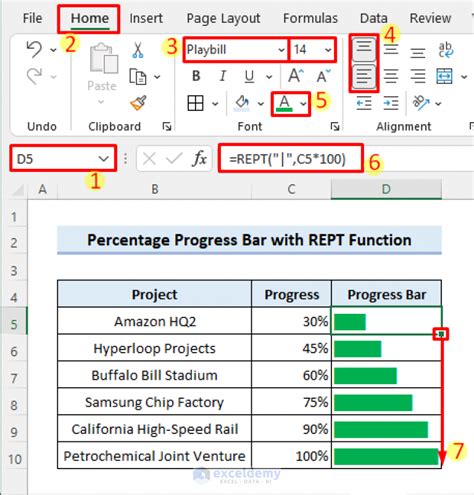Switch to the Formulas tab
The height and width of the screenshot is (495, 474).
click(x=310, y=18)
